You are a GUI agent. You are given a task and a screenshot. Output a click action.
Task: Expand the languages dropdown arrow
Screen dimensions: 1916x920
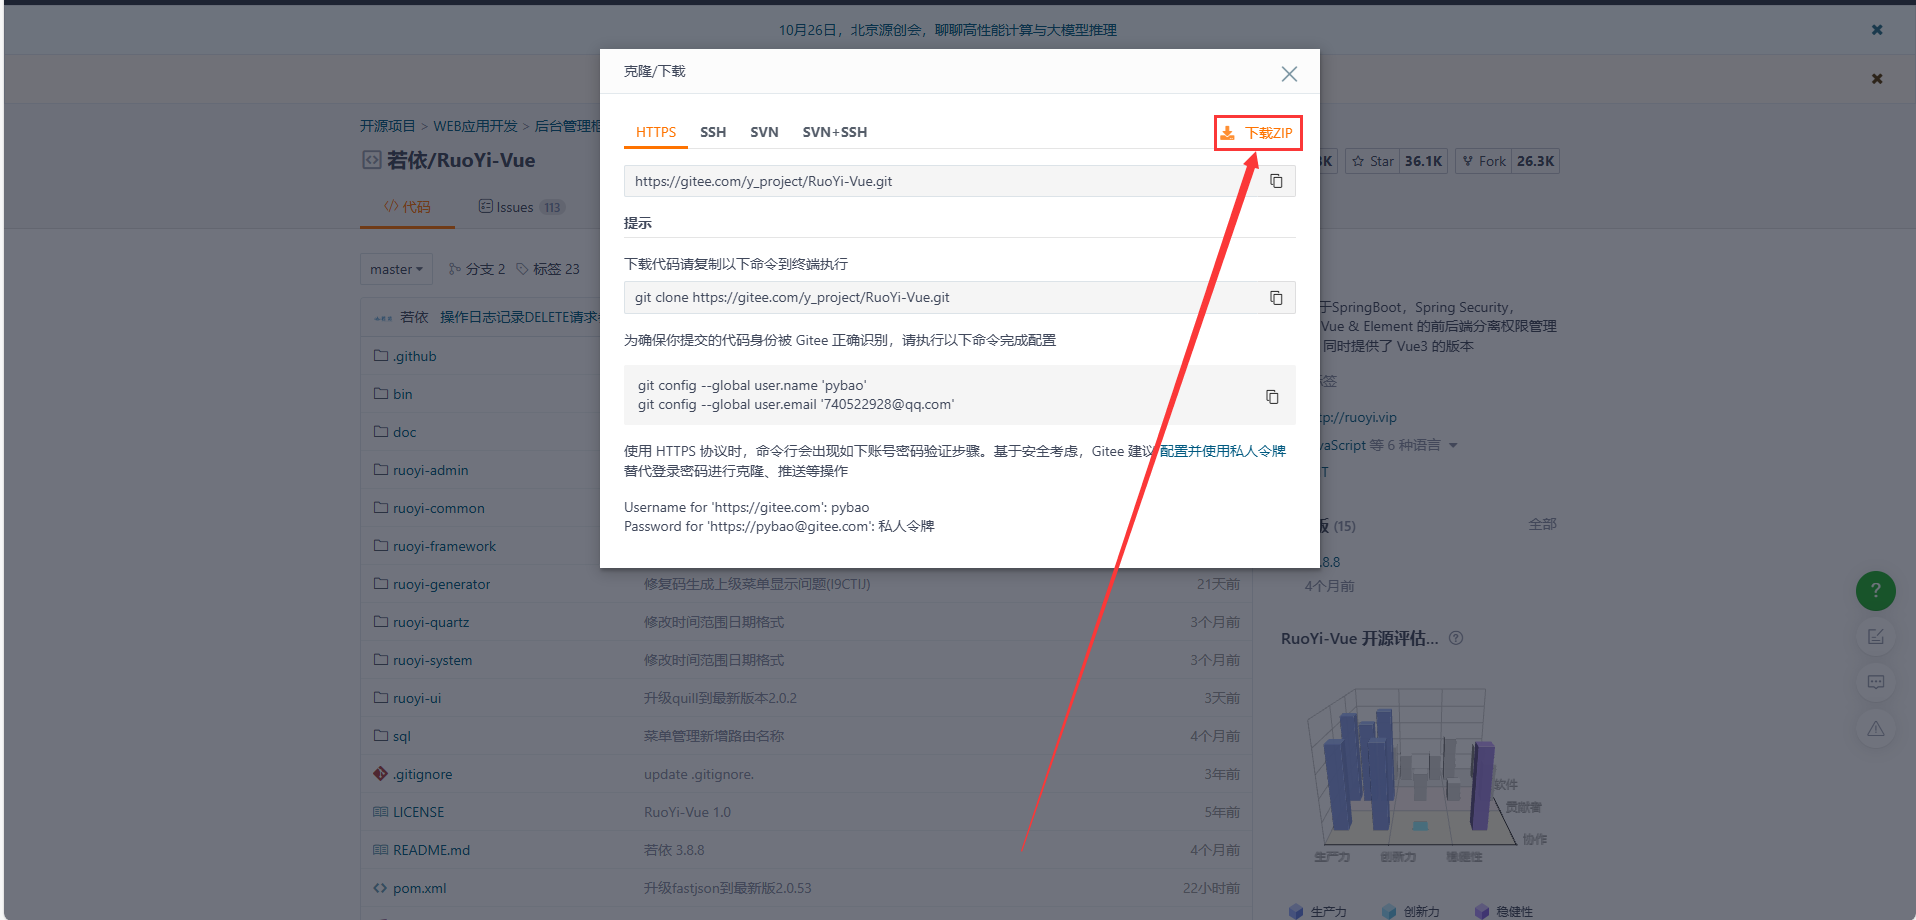tap(1453, 445)
